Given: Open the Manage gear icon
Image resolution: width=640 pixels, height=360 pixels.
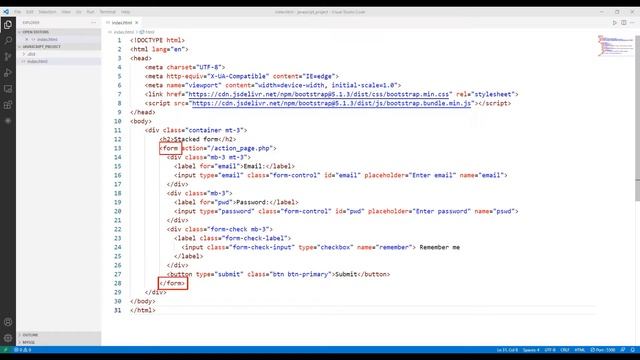Looking at the screenshot, I should tap(8, 338).
